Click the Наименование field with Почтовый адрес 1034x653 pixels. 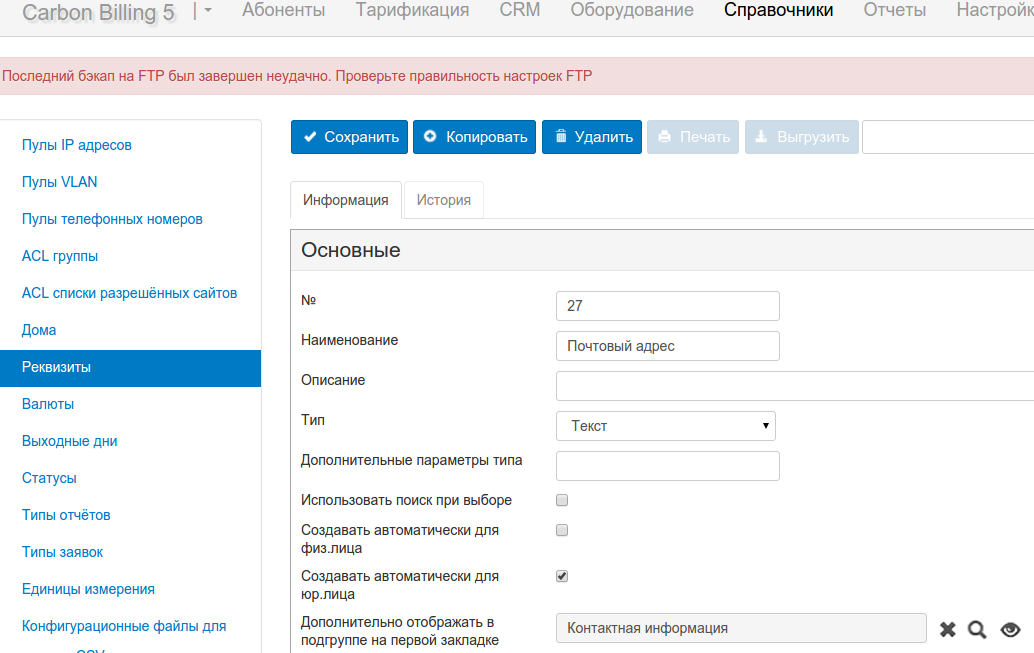pyautogui.click(x=667, y=346)
